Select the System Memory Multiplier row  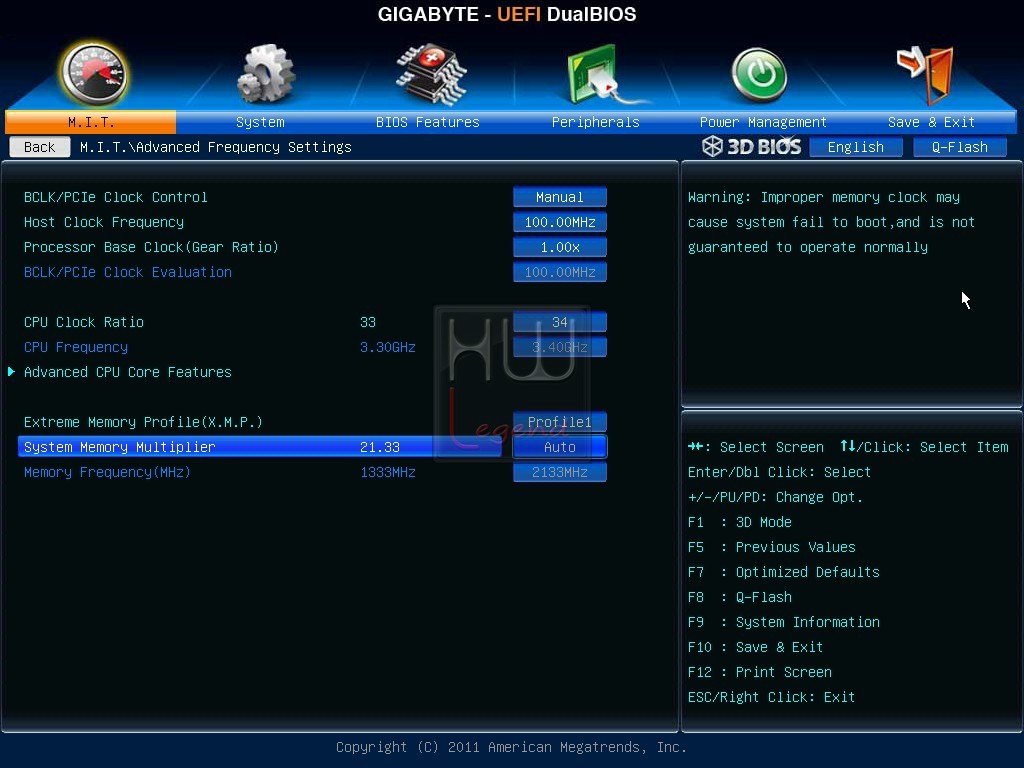click(x=260, y=447)
